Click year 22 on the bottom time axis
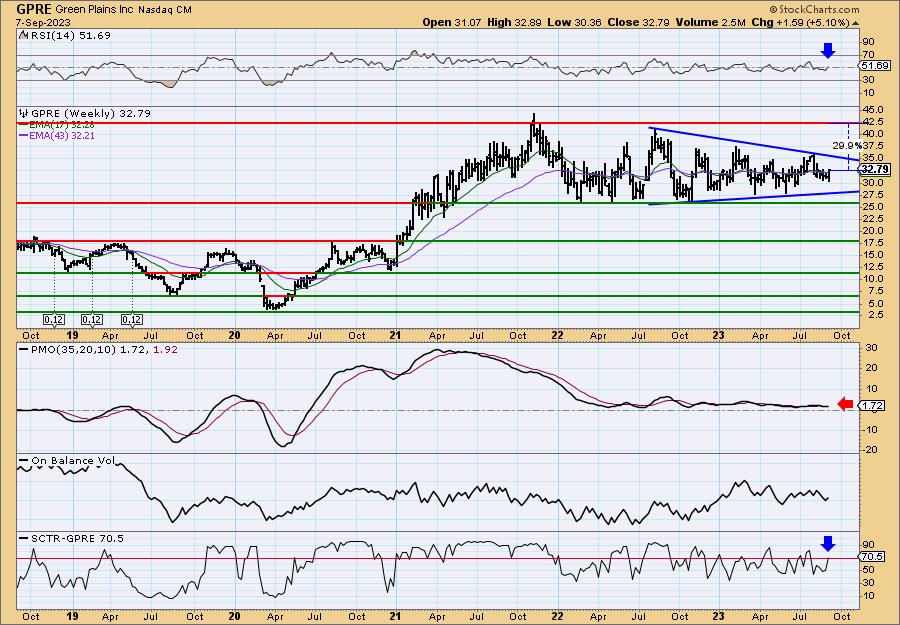The width and height of the screenshot is (900, 625). [556, 616]
